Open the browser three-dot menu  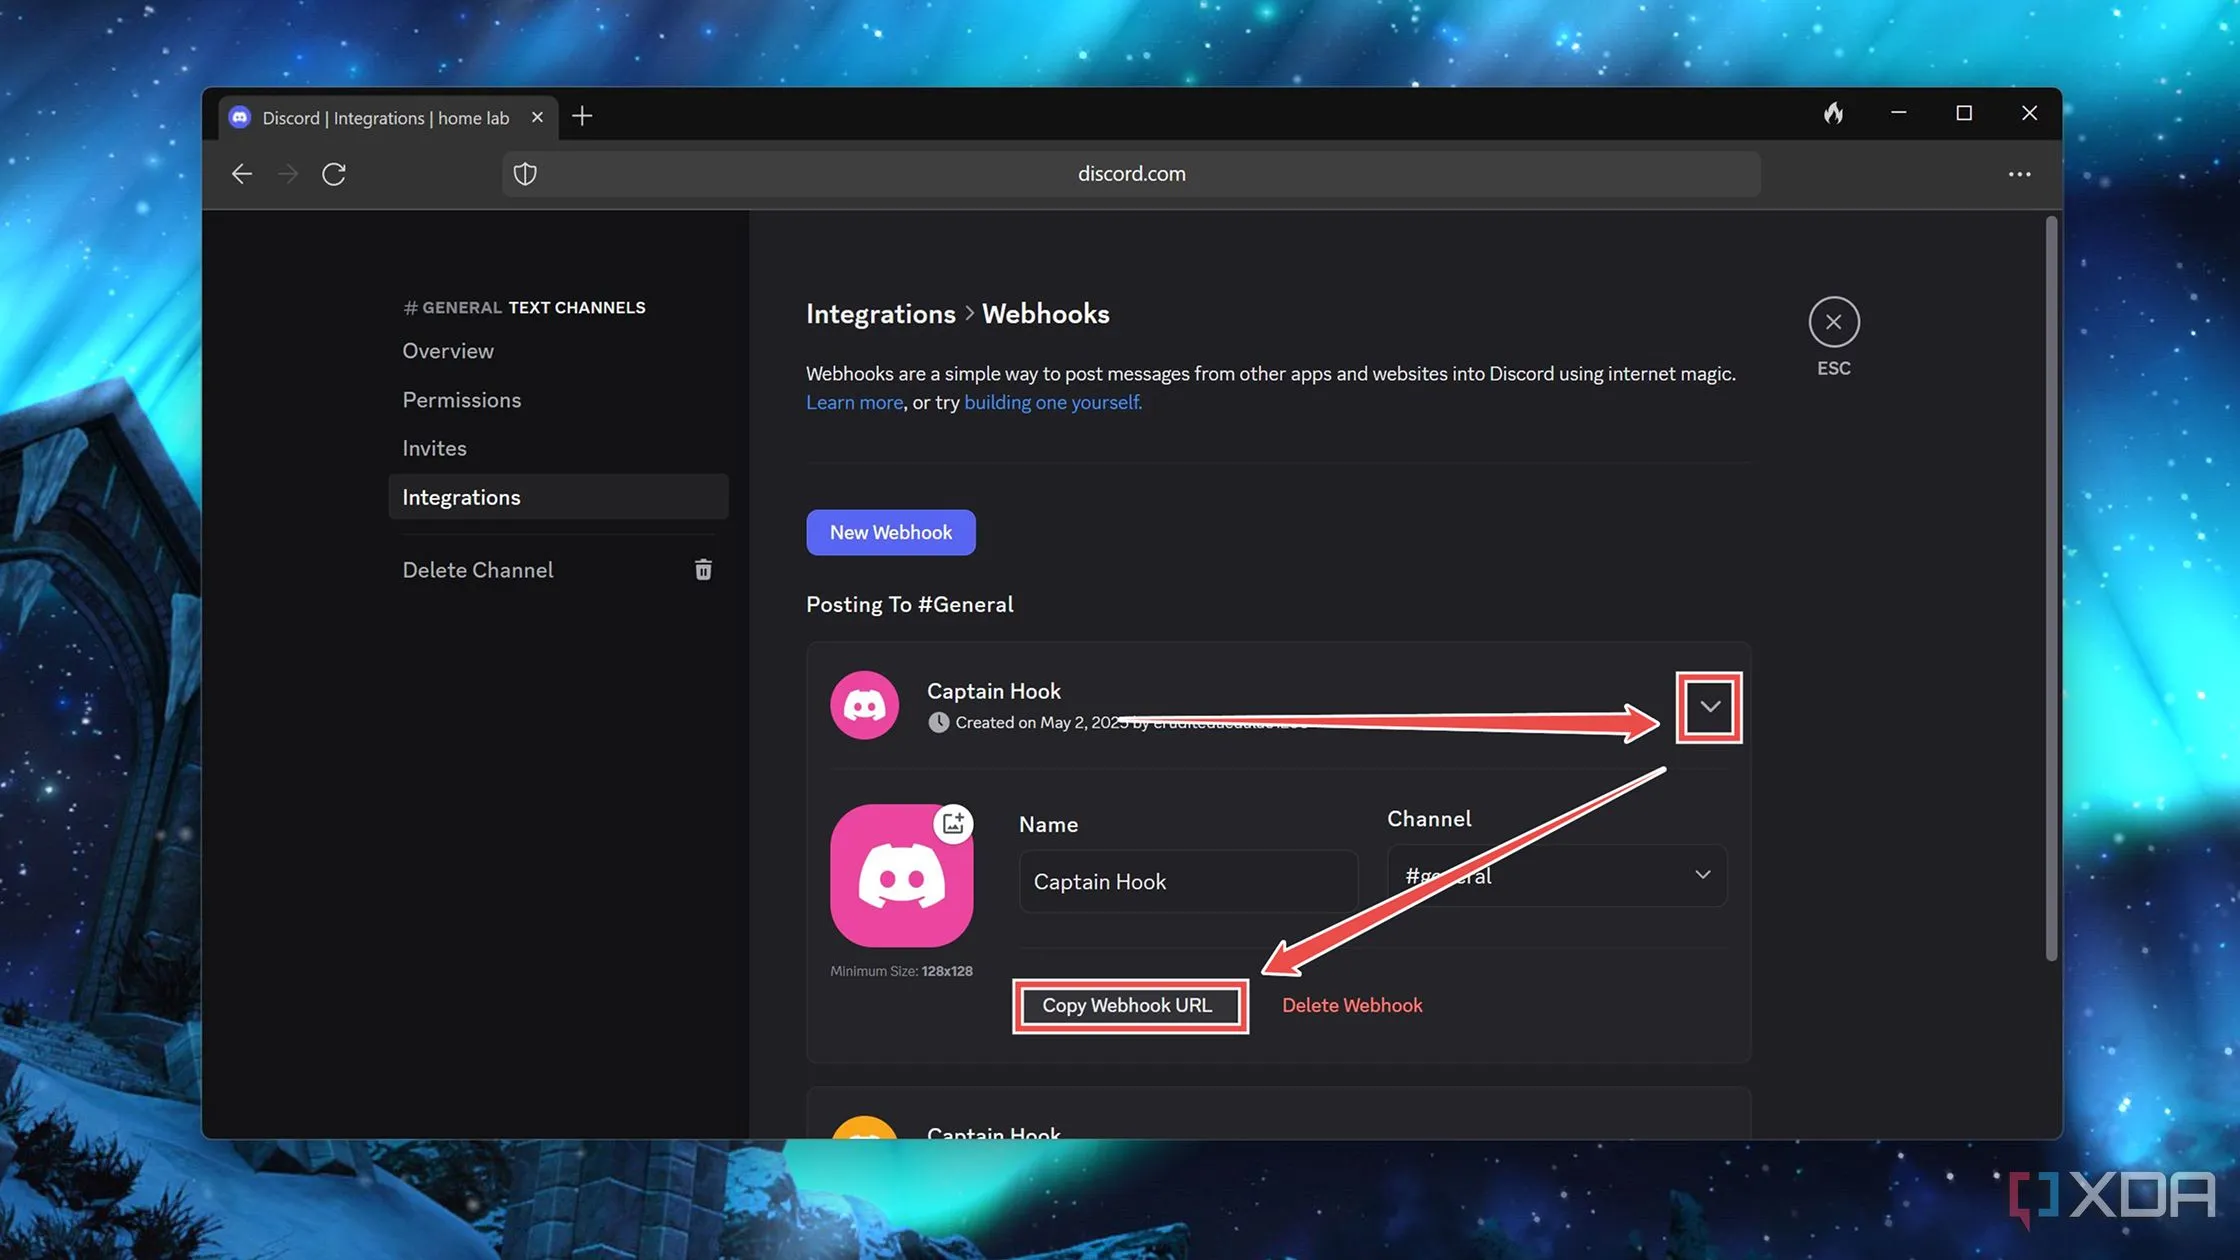tap(2019, 174)
